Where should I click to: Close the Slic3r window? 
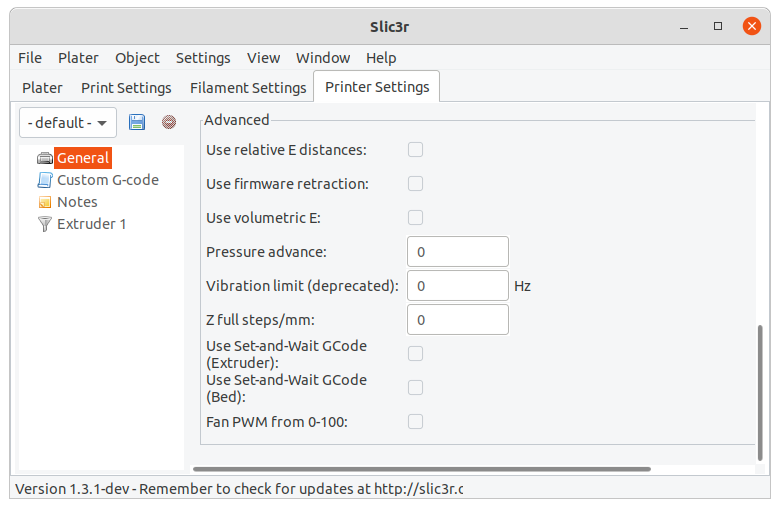(x=752, y=26)
